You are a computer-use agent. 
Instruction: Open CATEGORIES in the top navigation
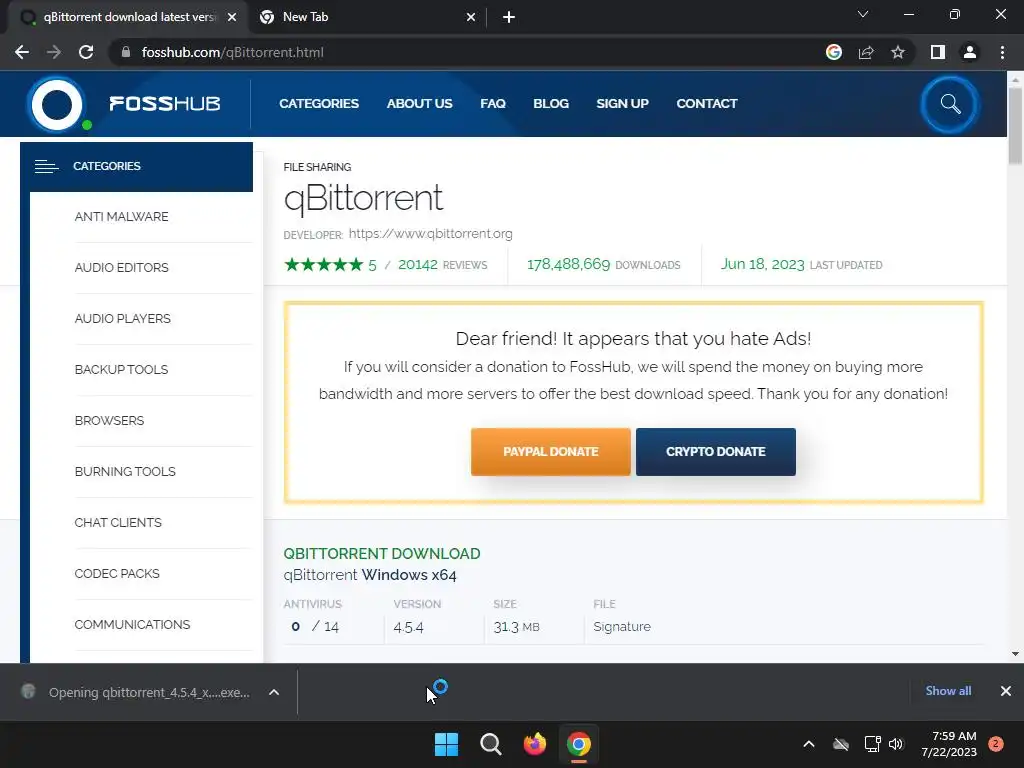click(x=319, y=104)
